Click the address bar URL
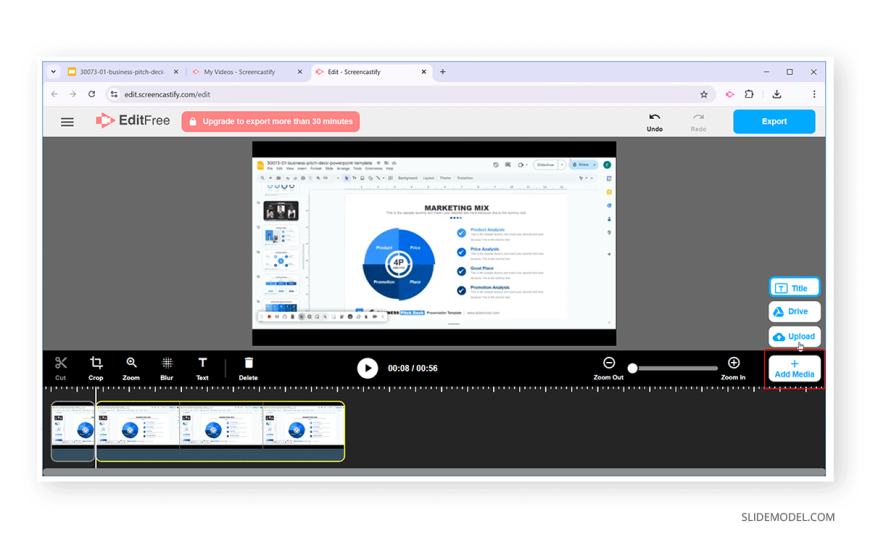Image resolution: width=870 pixels, height=539 pixels. point(167,94)
